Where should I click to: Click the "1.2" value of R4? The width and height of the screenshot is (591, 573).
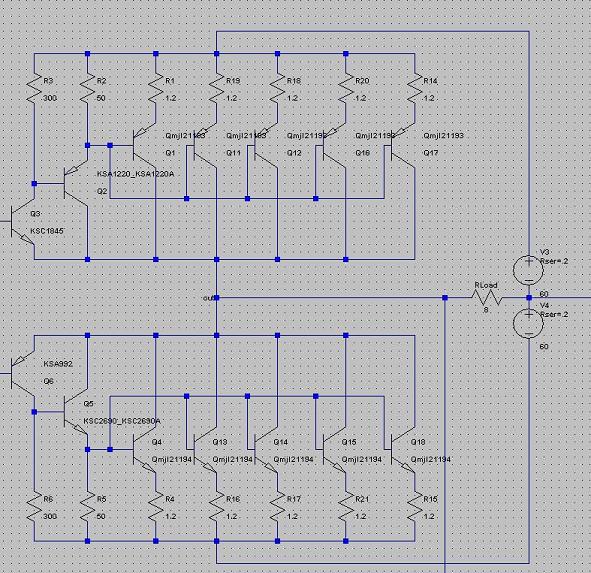pos(170,516)
